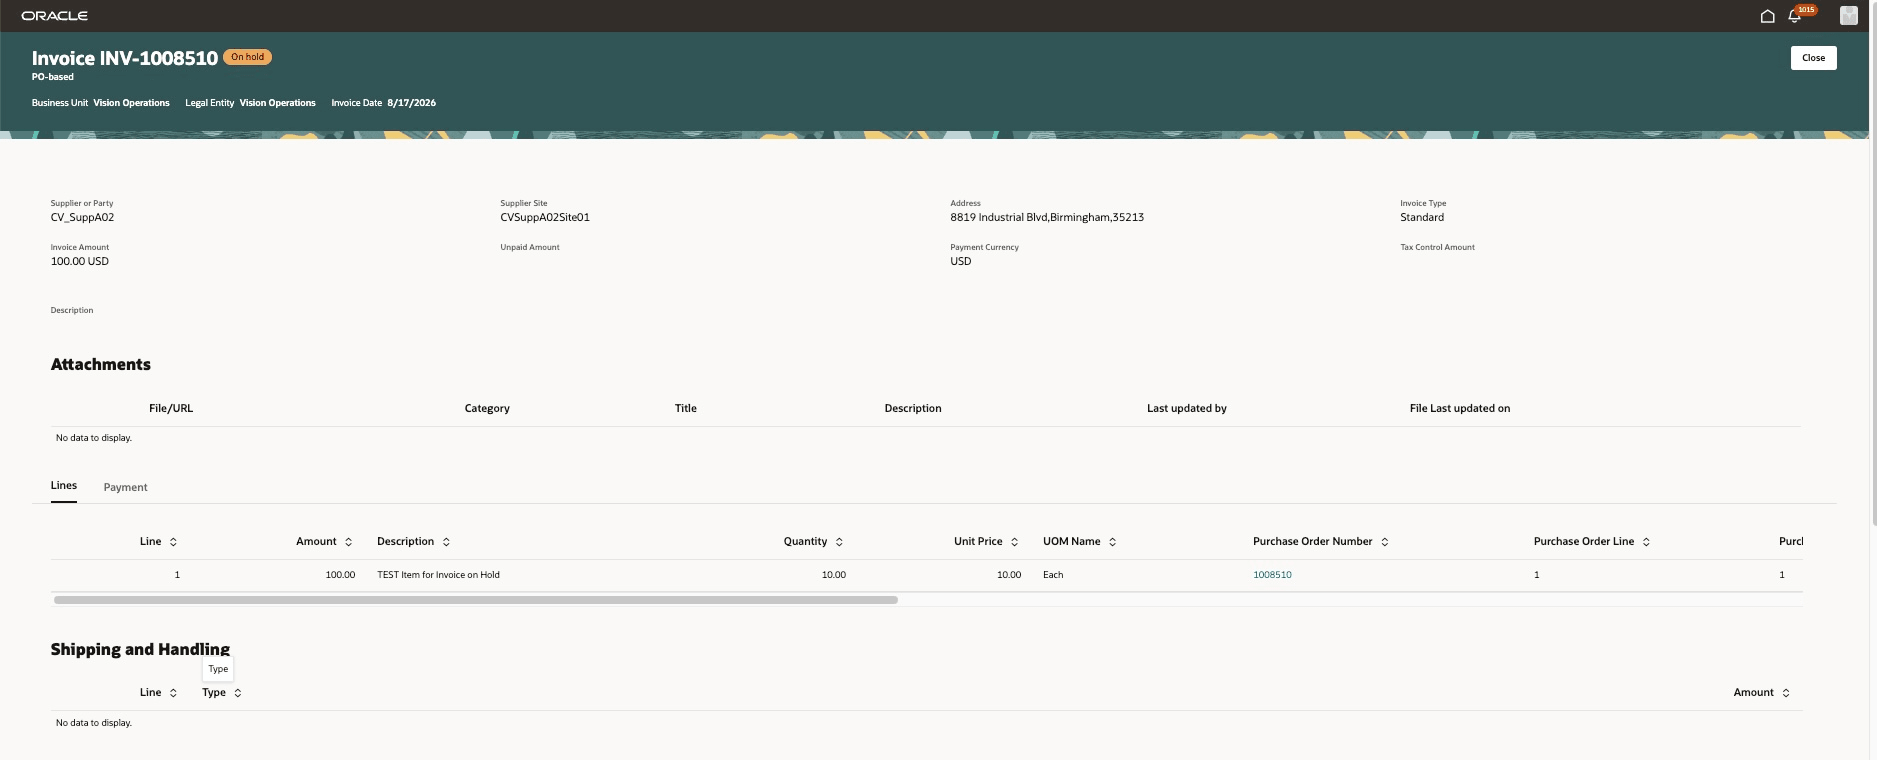Click the Invoice INV-1008510 title
Image resolution: width=1877 pixels, height=760 pixels.
tap(125, 58)
